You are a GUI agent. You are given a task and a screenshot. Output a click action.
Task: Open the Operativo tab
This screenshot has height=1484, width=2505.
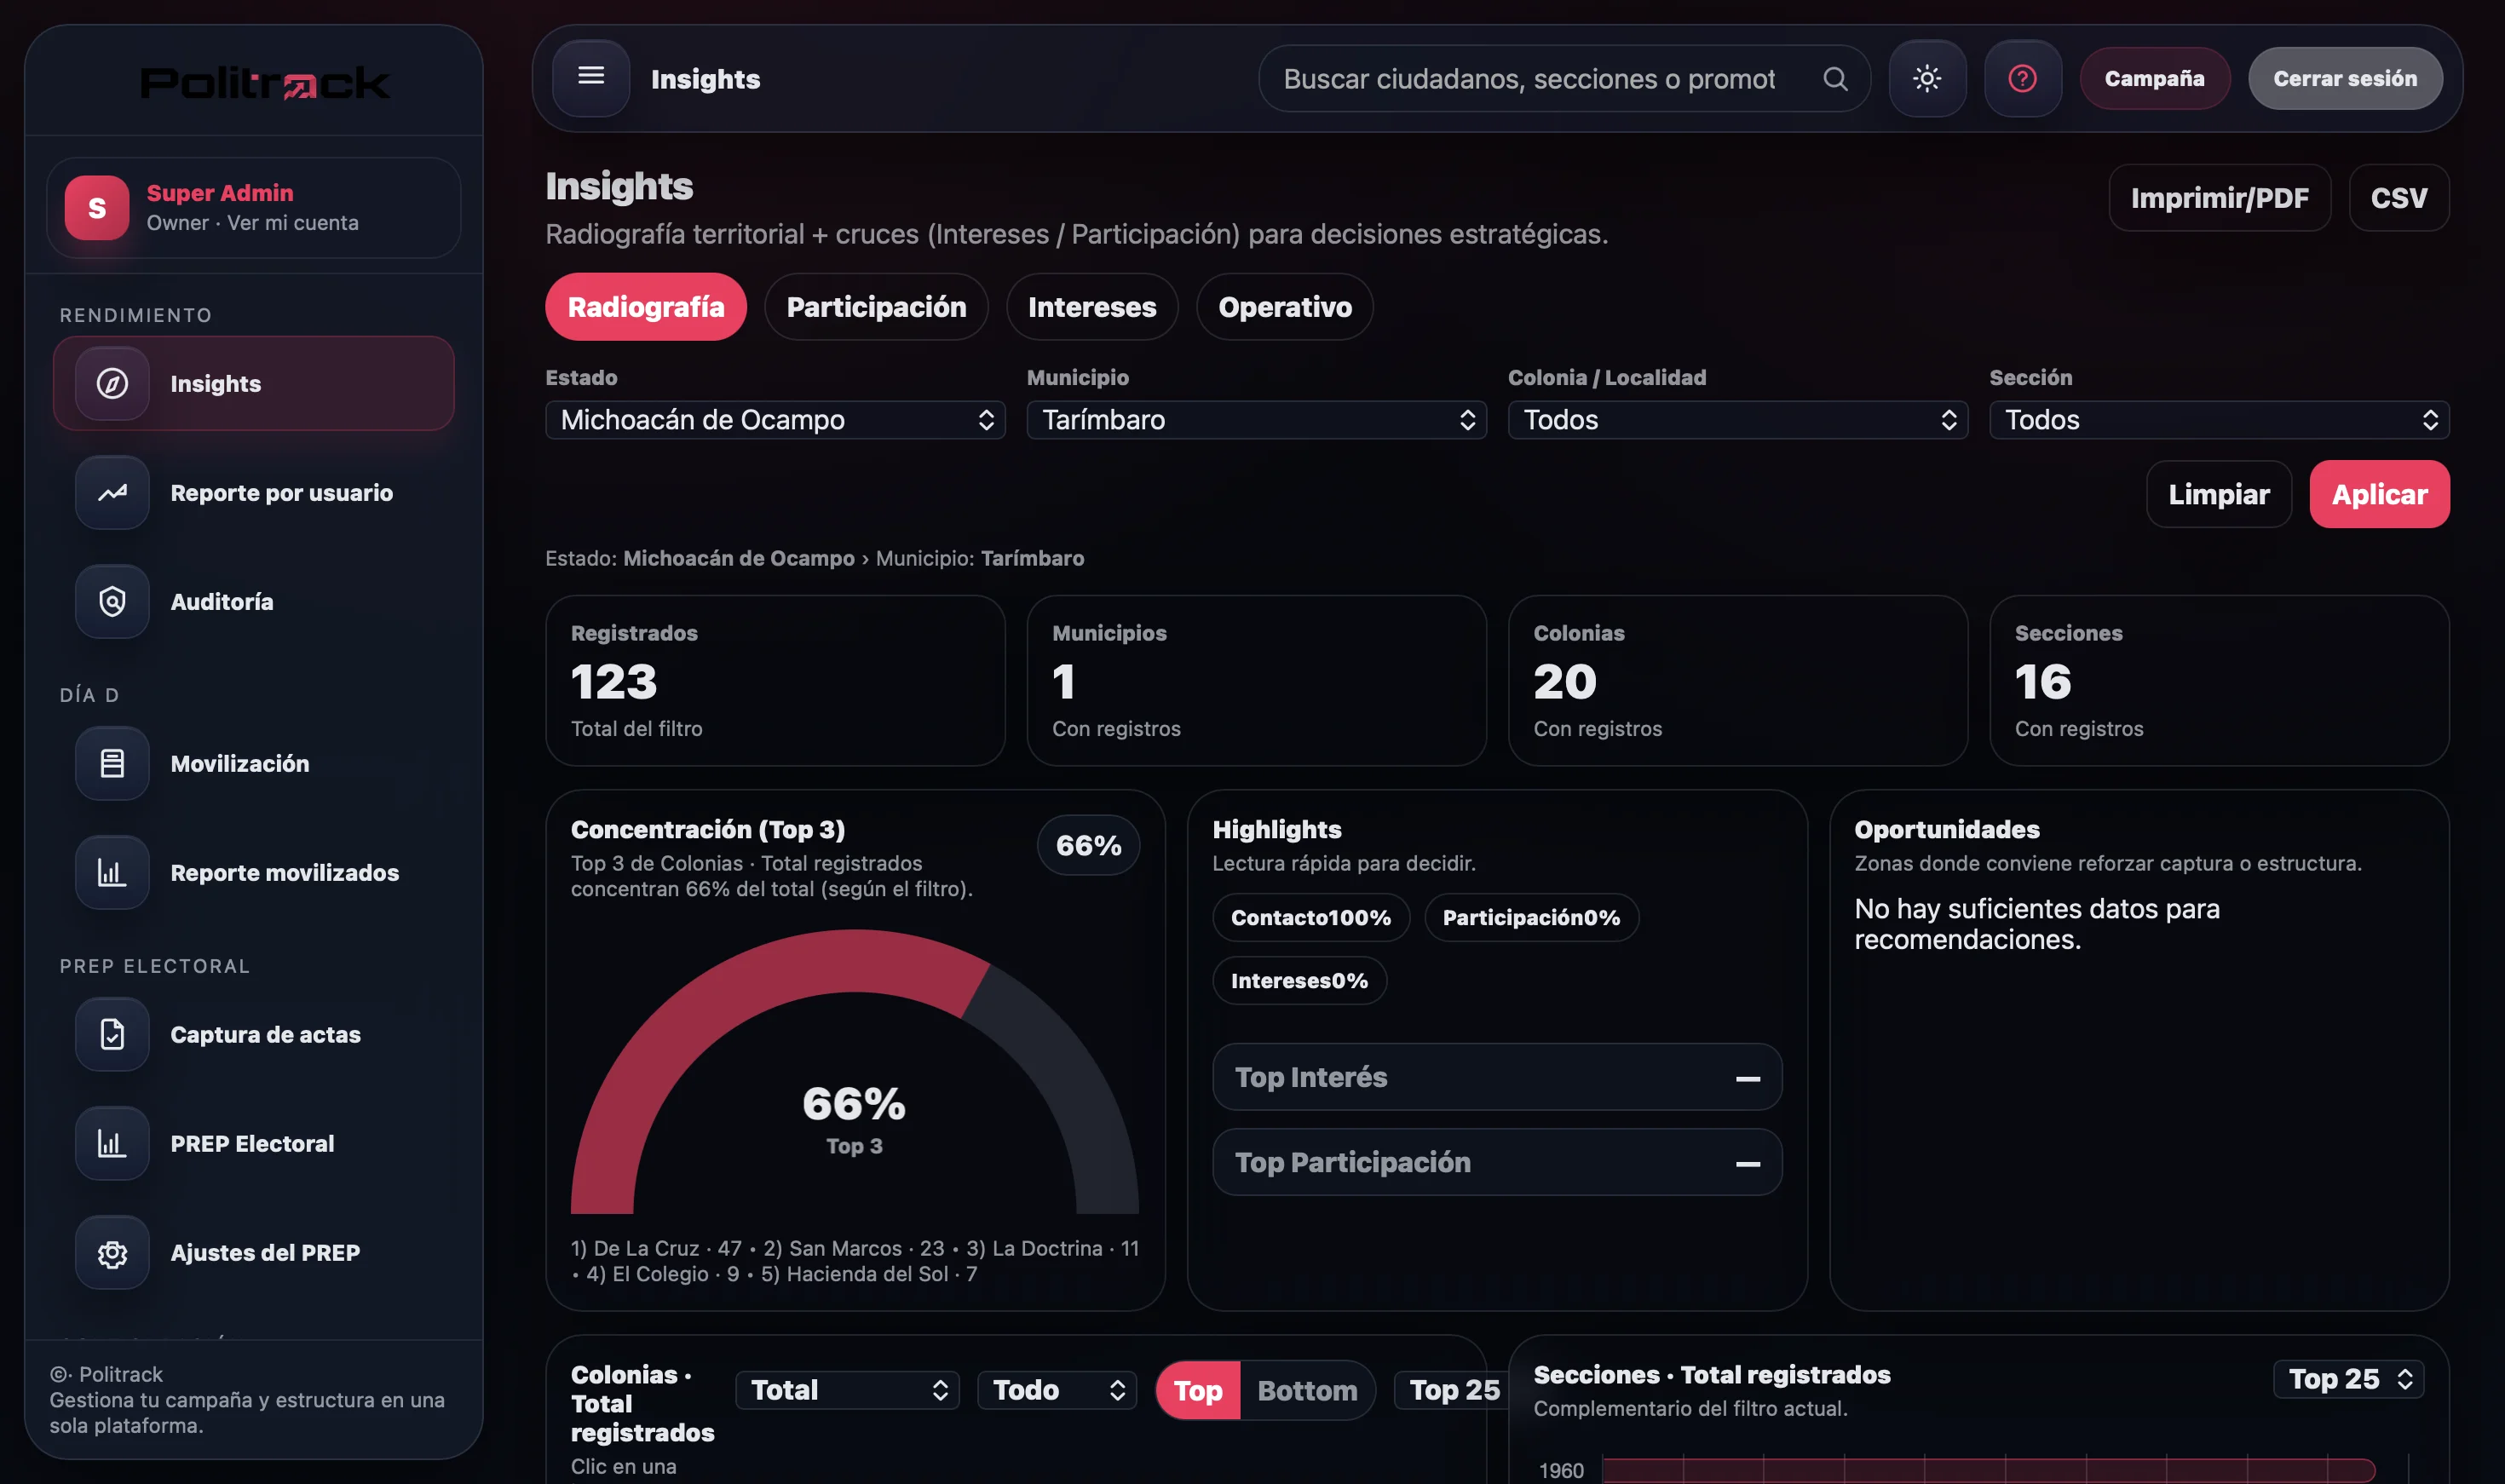[x=1283, y=307]
